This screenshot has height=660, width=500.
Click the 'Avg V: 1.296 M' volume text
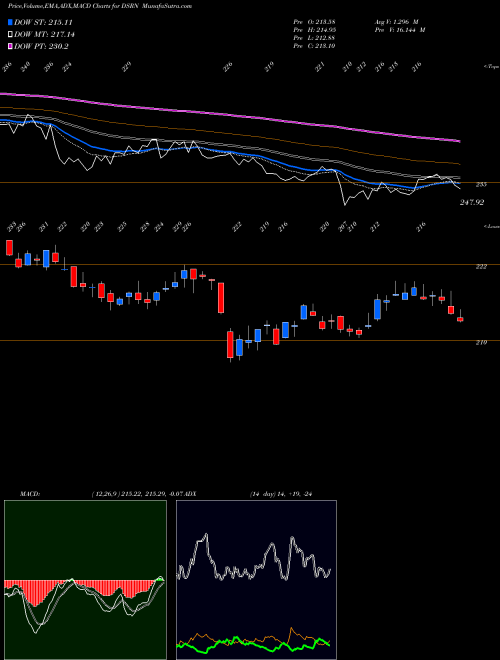coord(396,22)
